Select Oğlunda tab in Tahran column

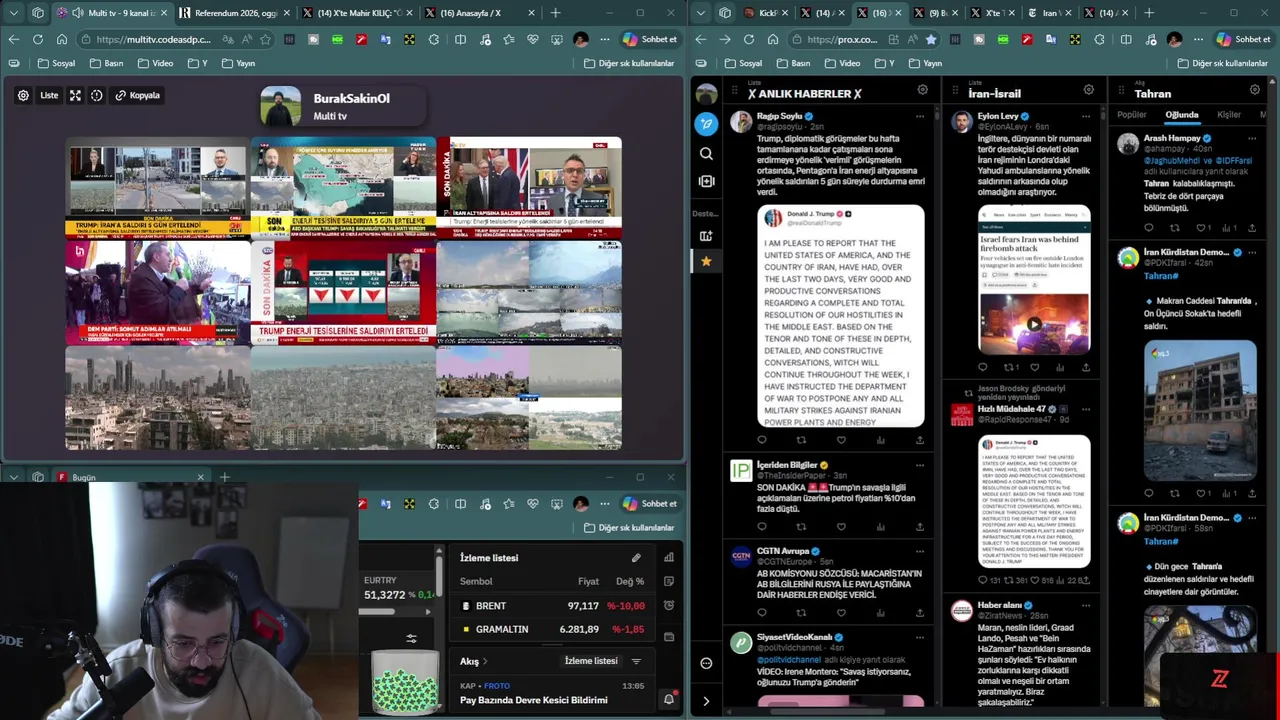click(1181, 114)
